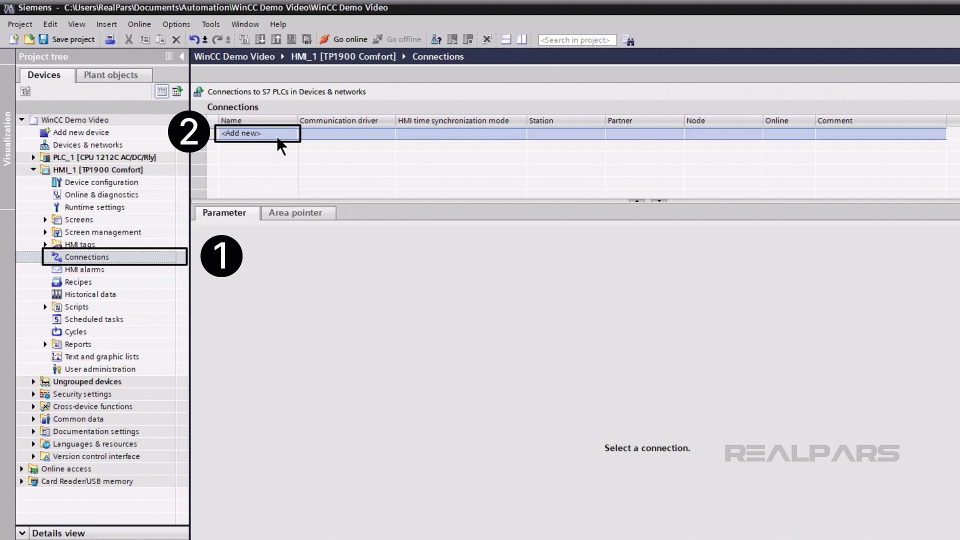Screen dimensions: 960x540
Task: Expand the Screens folder
Action: pos(45,220)
